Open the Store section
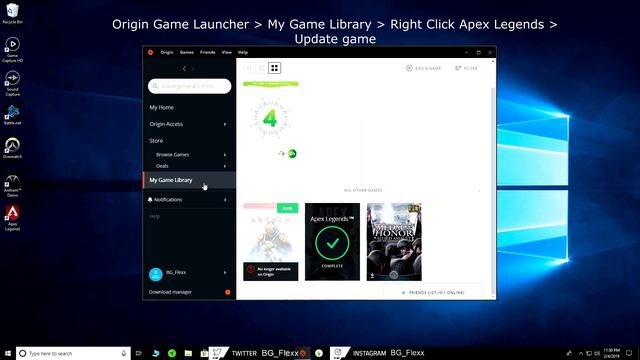Image resolution: width=640 pixels, height=360 pixels. point(156,140)
